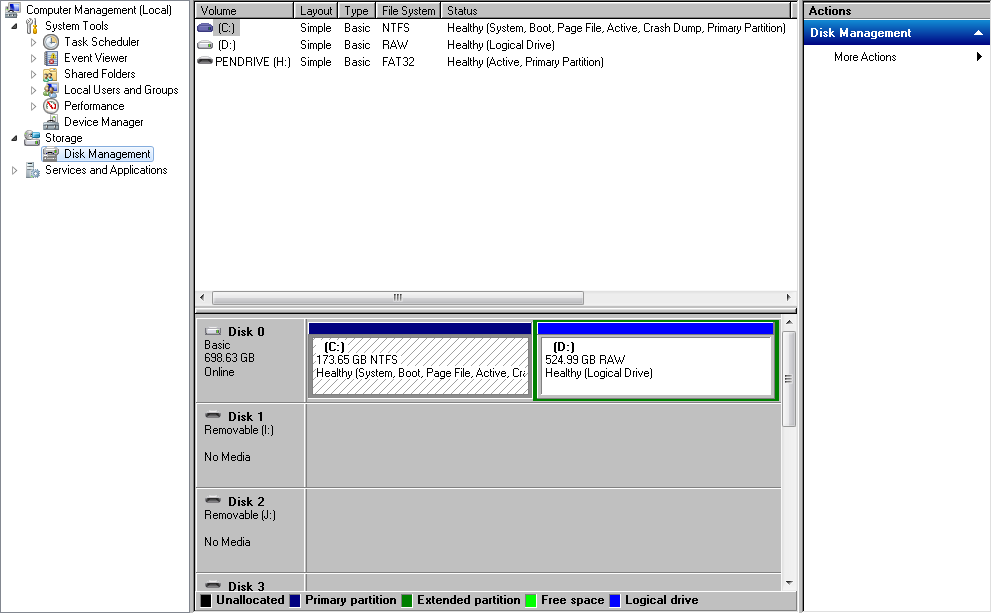Sort by the File System column header
The height and width of the screenshot is (613, 992).
(408, 11)
